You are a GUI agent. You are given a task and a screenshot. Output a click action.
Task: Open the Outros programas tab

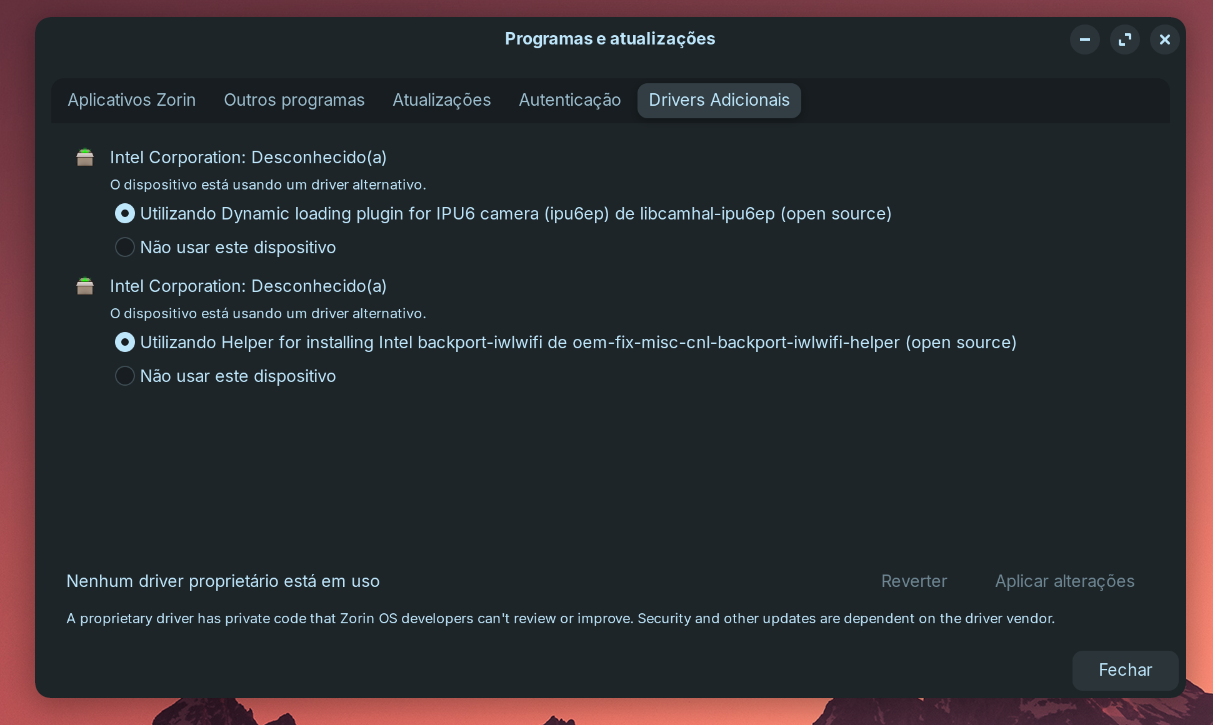294,100
